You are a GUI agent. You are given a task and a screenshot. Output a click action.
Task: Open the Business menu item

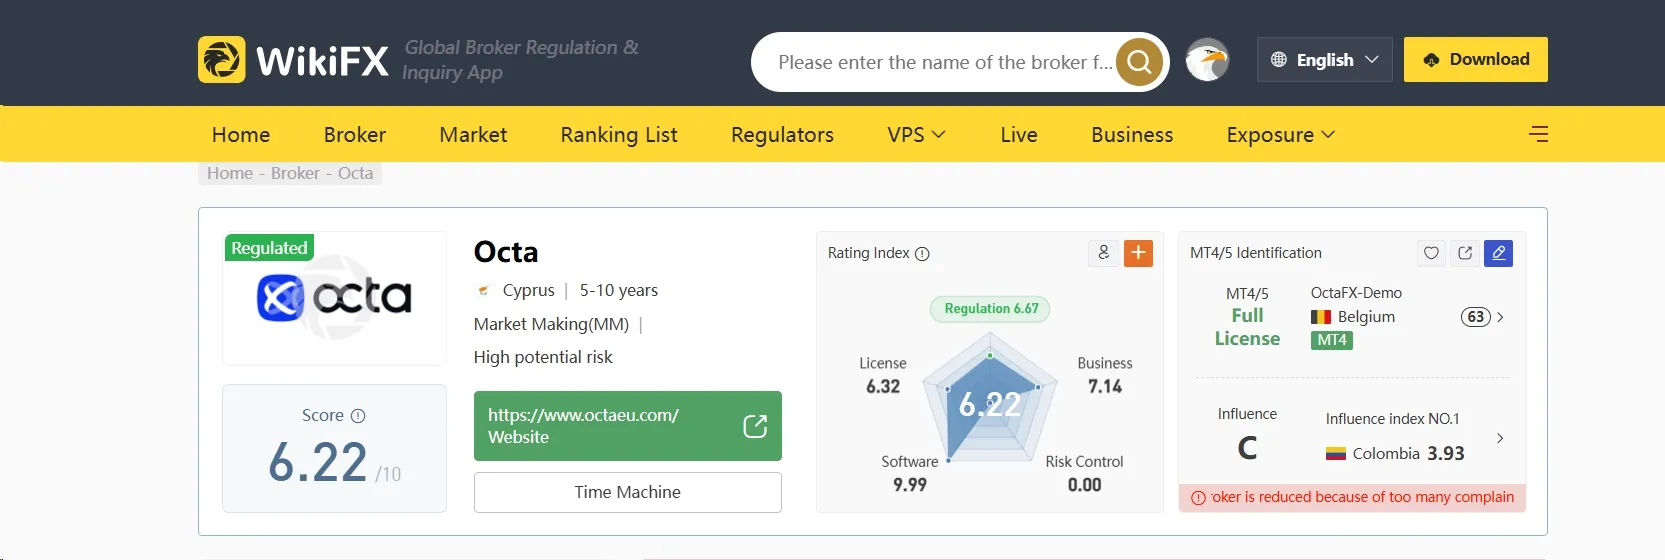pos(1132,135)
